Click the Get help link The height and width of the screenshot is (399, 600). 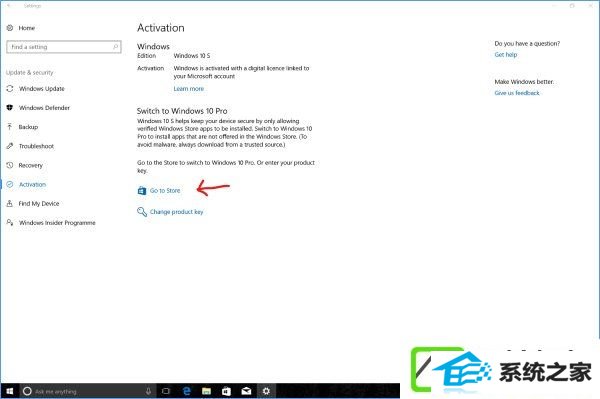point(505,55)
